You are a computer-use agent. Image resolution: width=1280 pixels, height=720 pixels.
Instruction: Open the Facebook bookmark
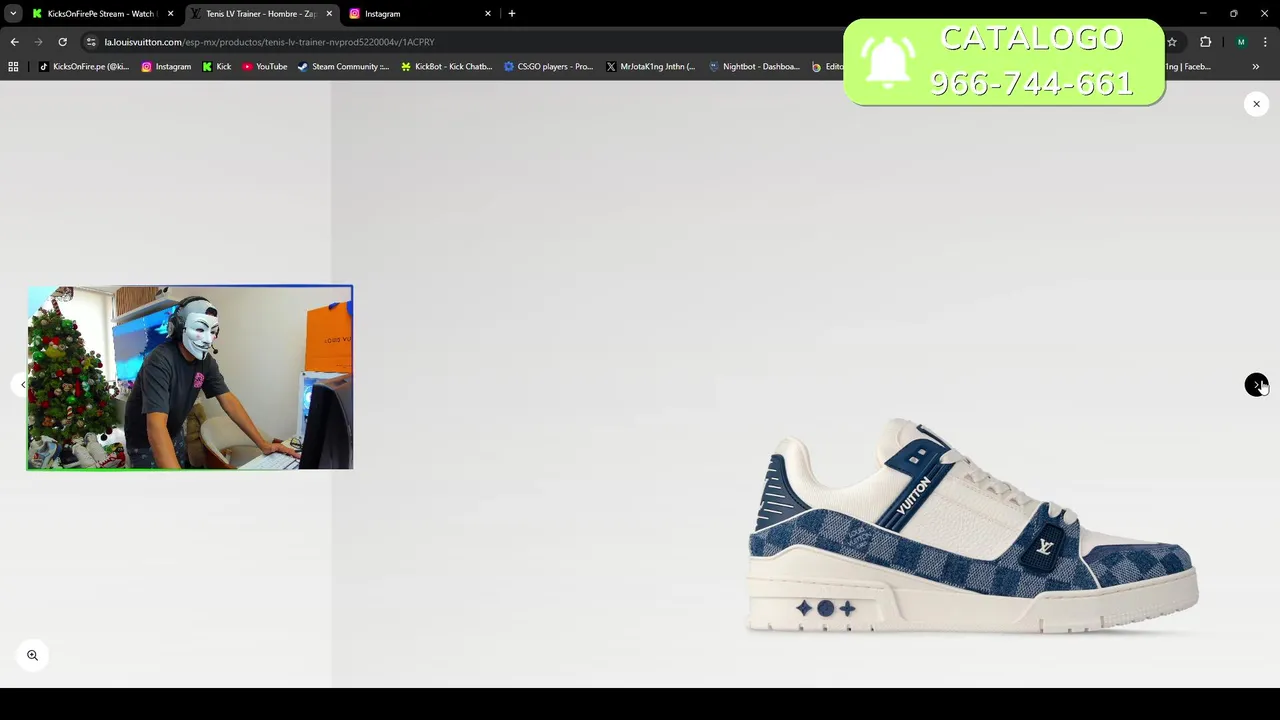click(1190, 67)
